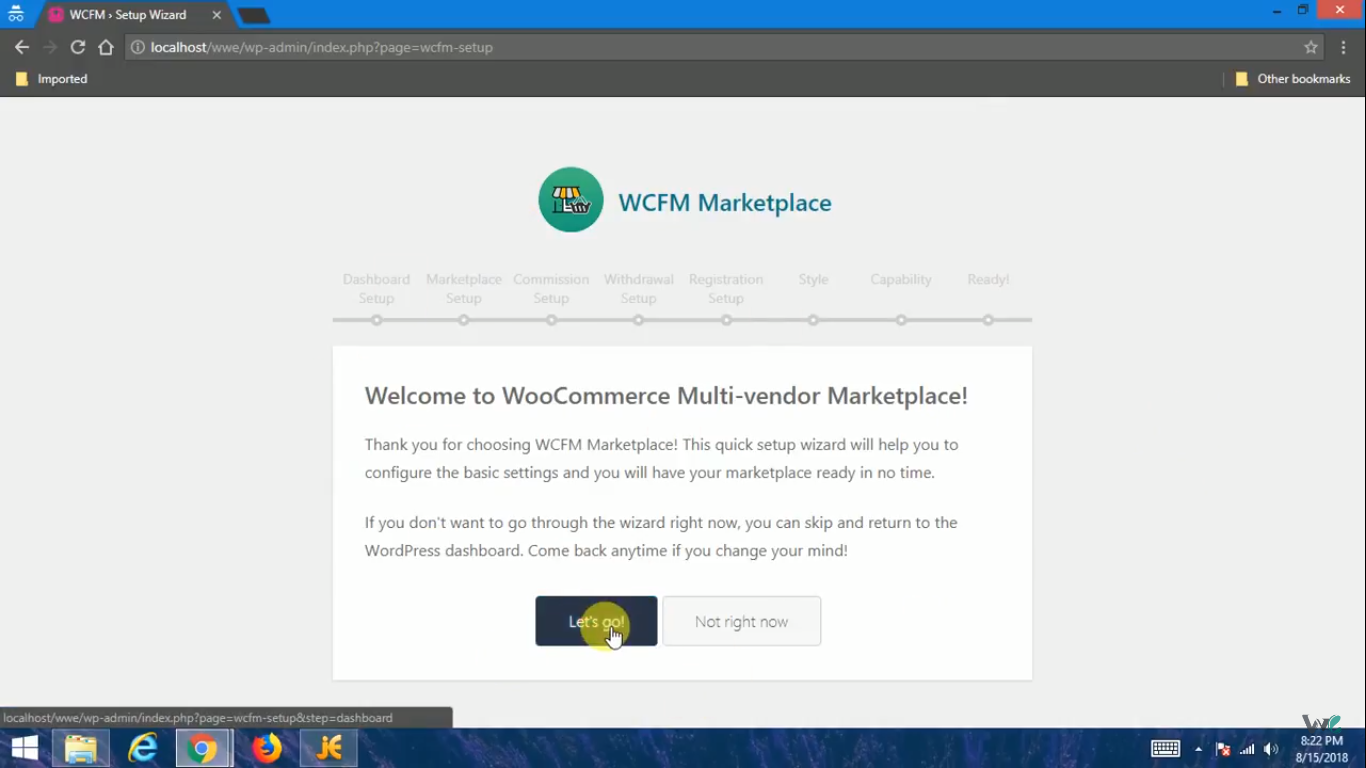Open the browser home page icon

point(105,47)
